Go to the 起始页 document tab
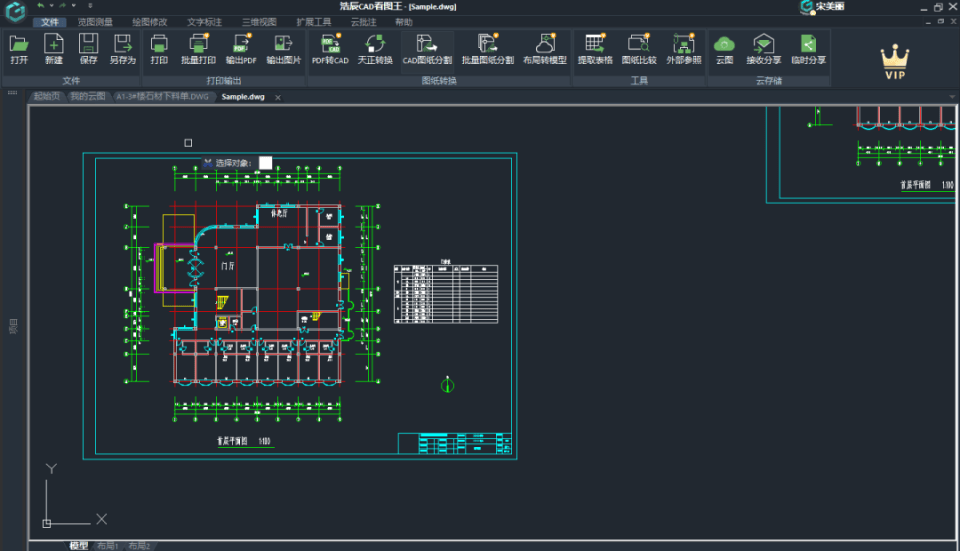Screen dimensions: 960x551 (47, 97)
